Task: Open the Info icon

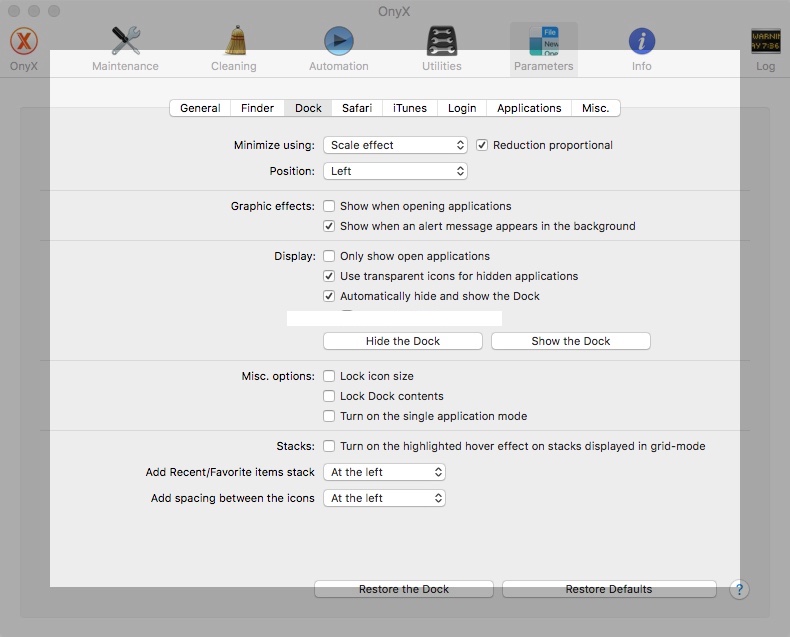Action: 642,41
